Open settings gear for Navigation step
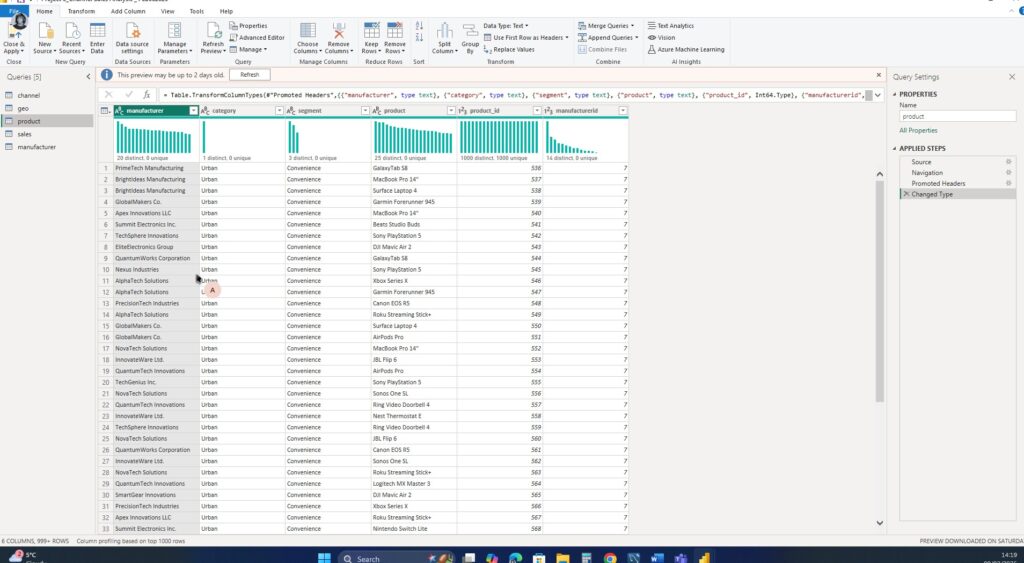 [x=1008, y=172]
